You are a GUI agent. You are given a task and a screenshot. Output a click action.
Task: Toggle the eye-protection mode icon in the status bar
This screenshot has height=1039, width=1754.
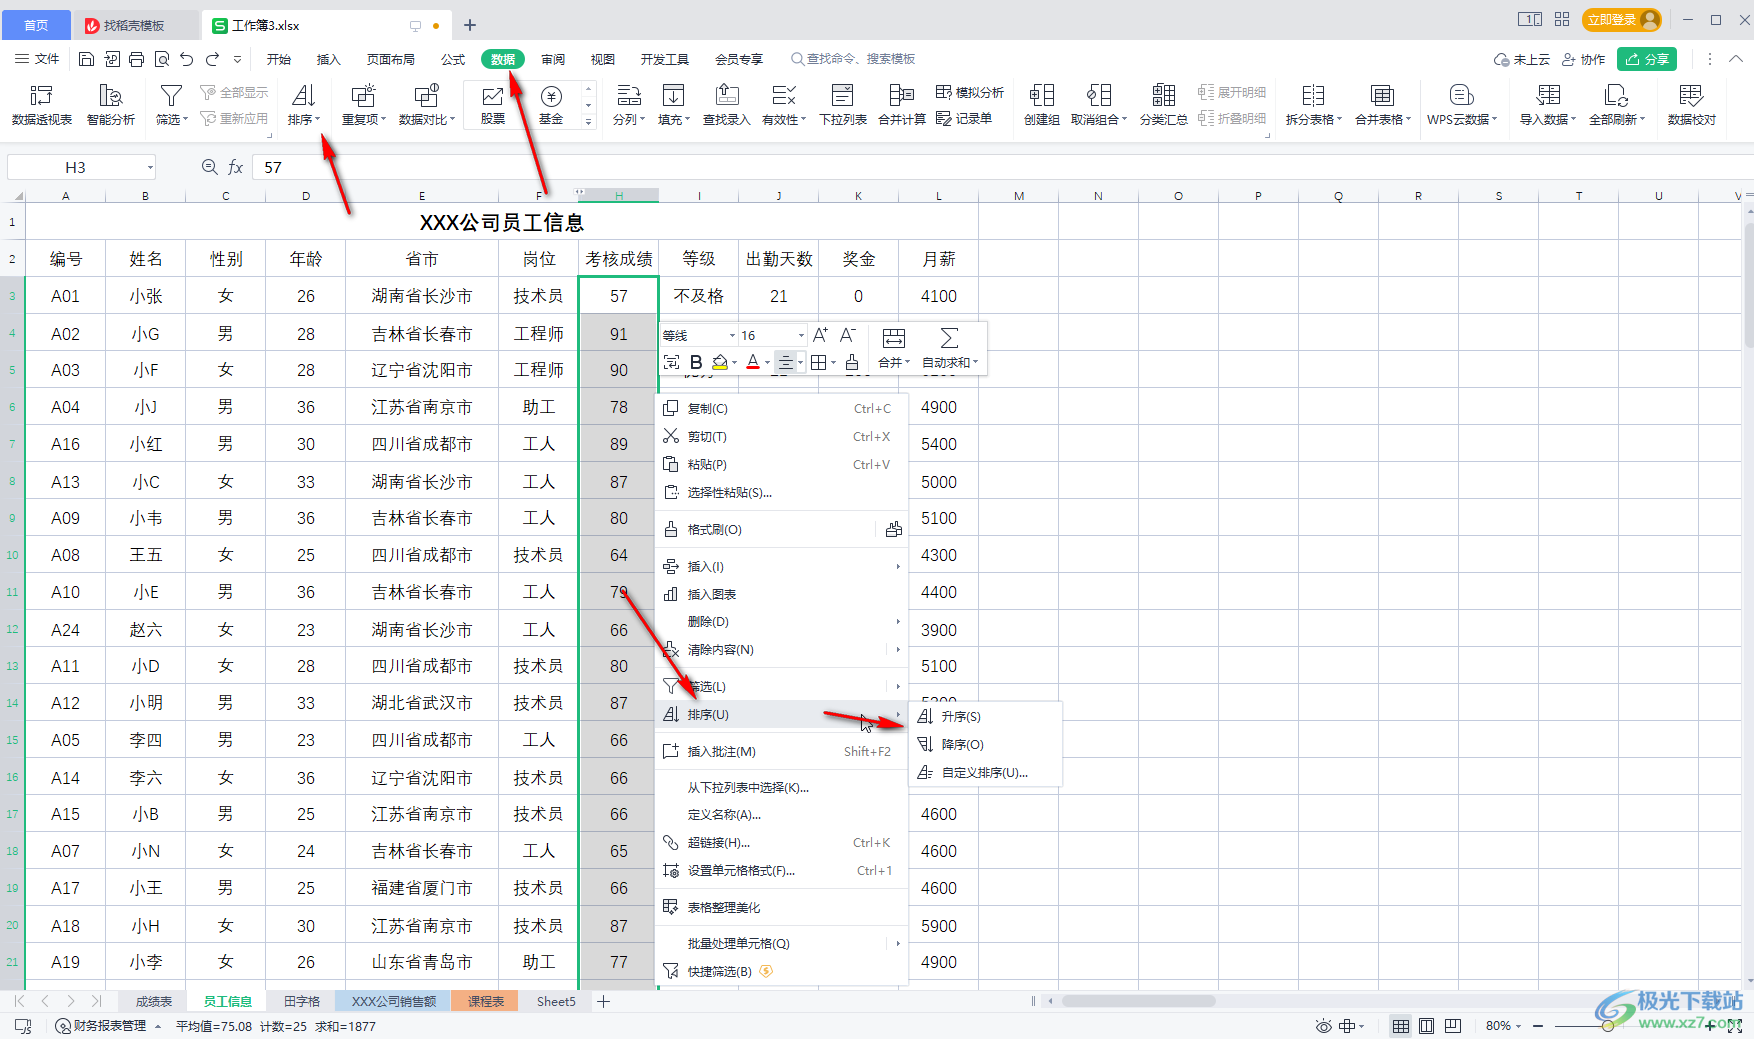point(1323,1026)
